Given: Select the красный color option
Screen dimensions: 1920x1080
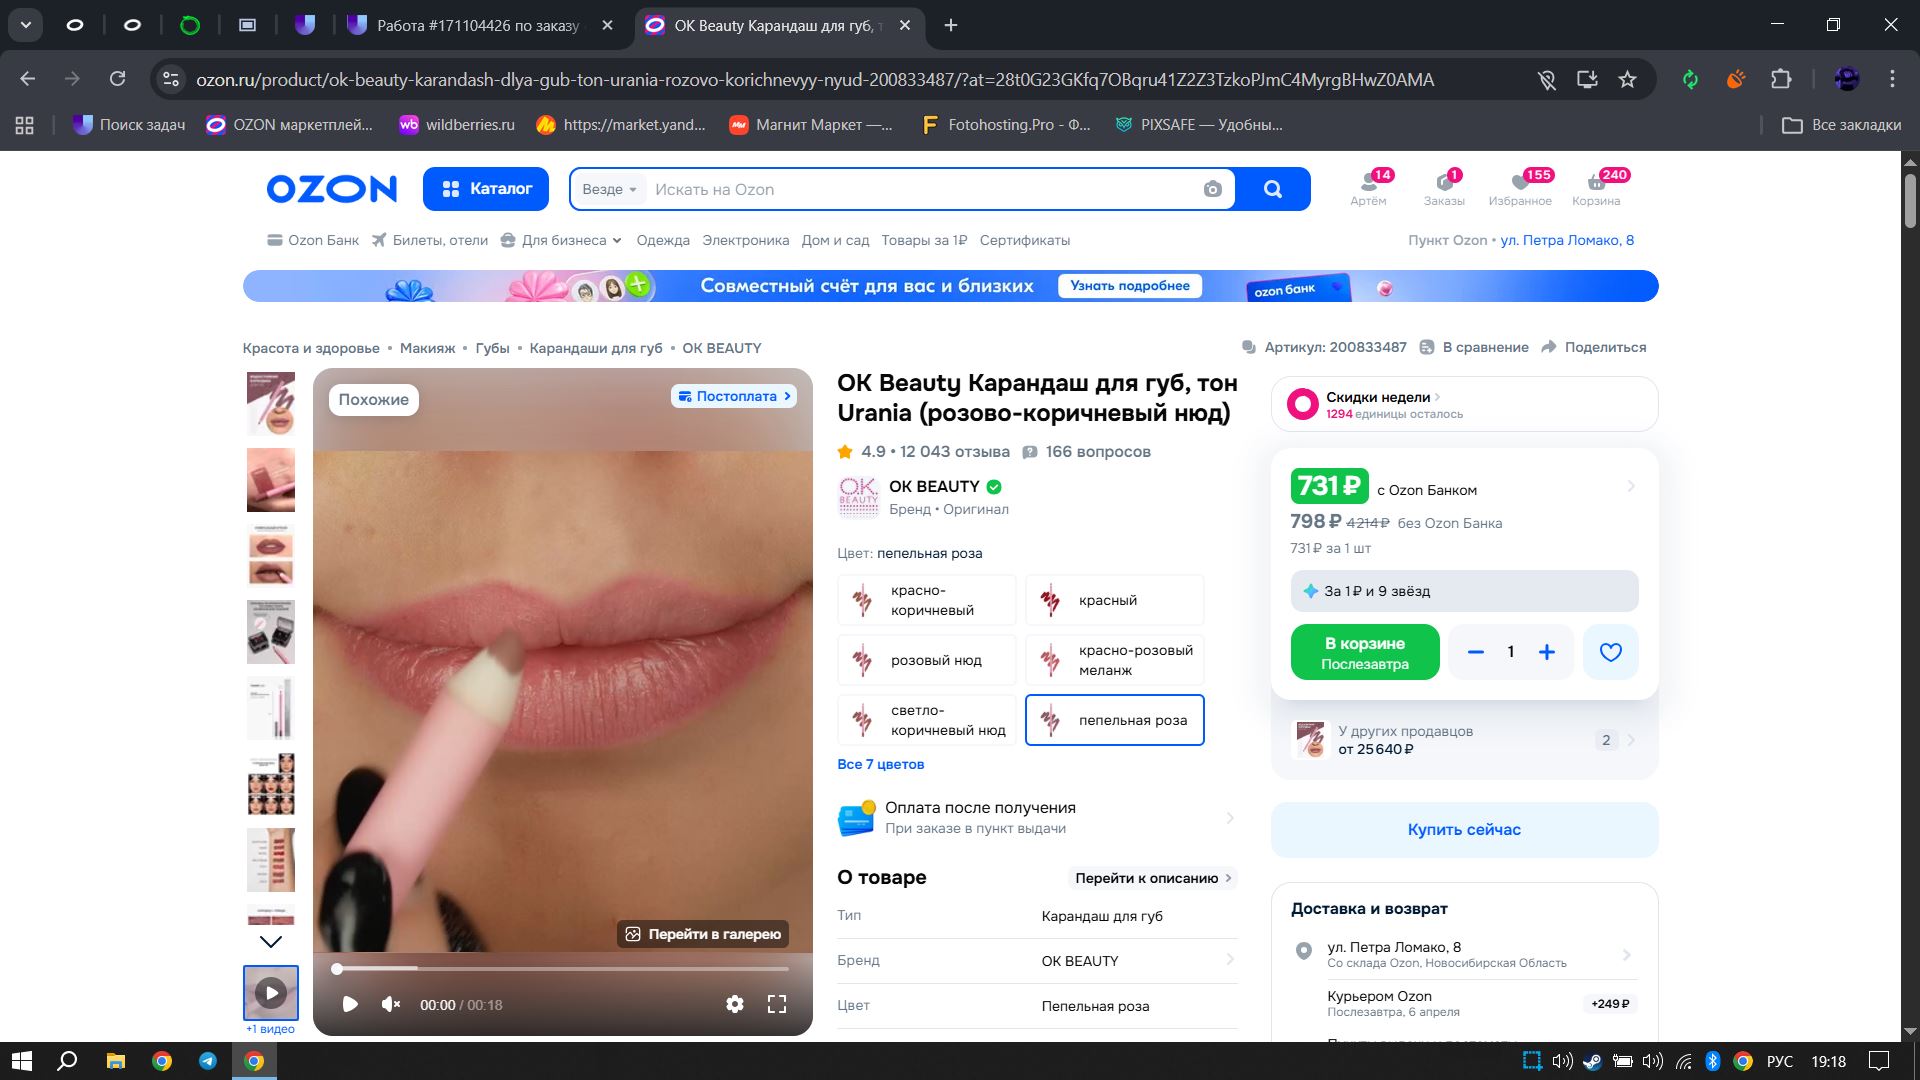Looking at the screenshot, I should tap(1114, 600).
